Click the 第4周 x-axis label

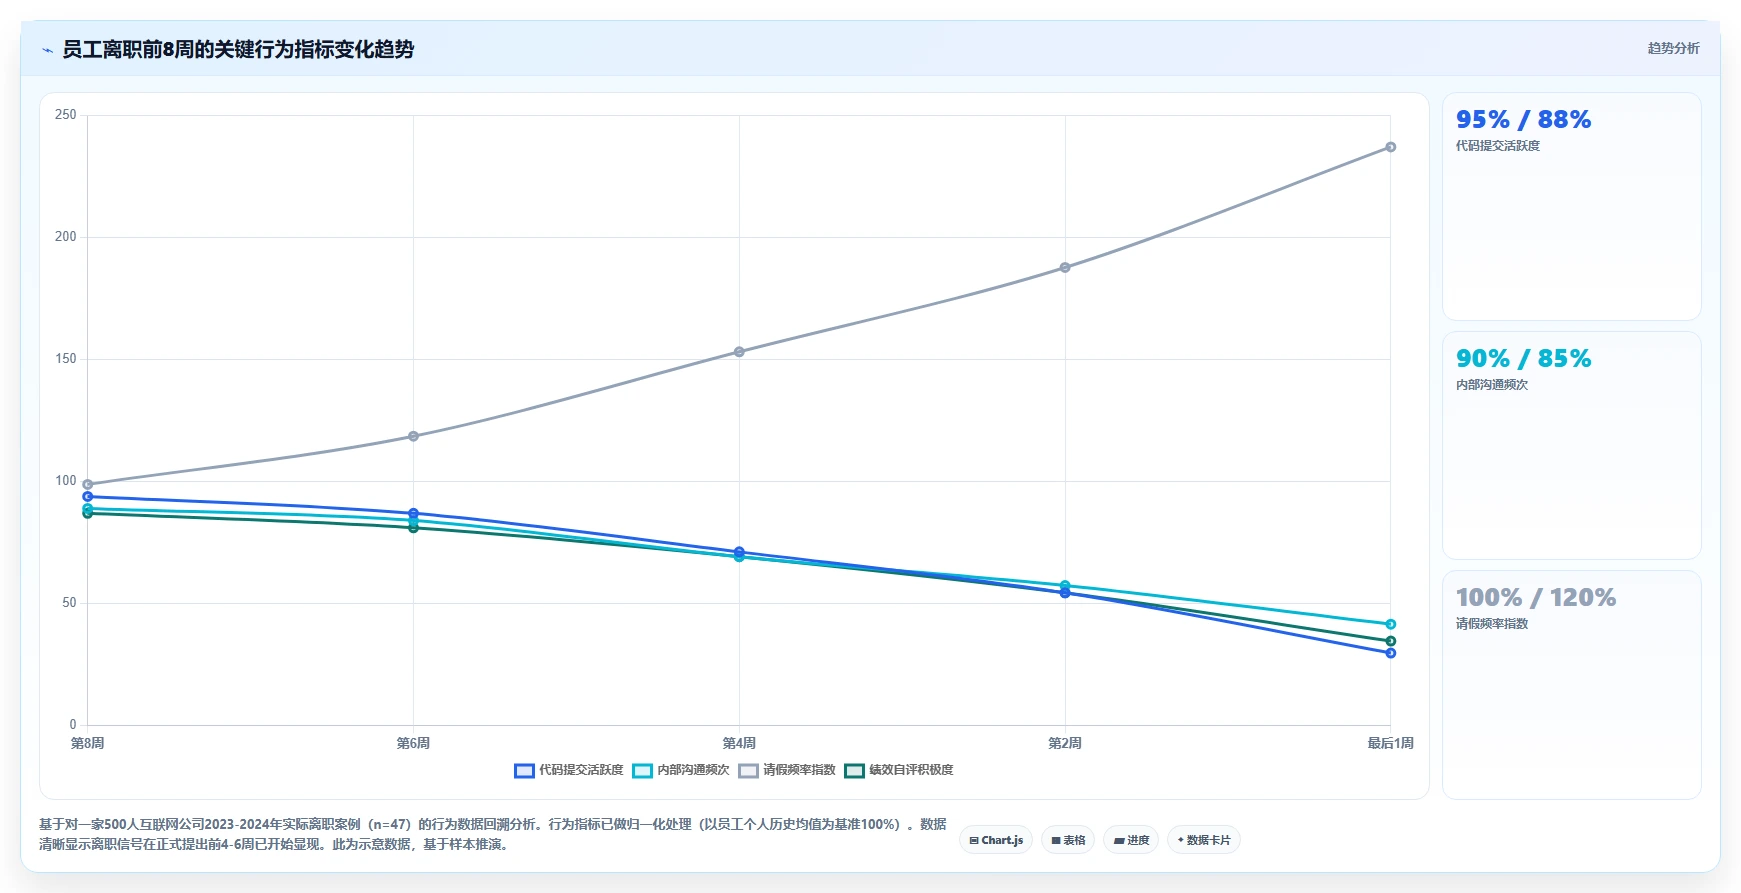pos(739,743)
